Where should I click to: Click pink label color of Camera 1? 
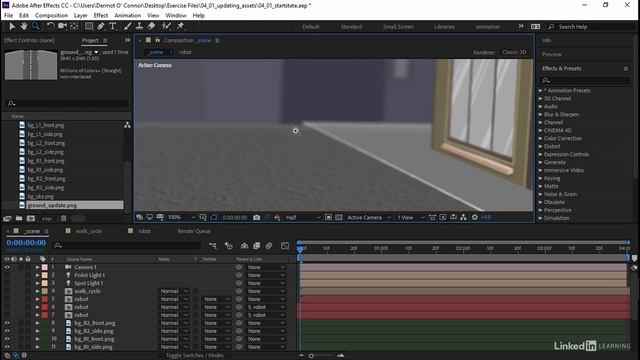point(44,267)
